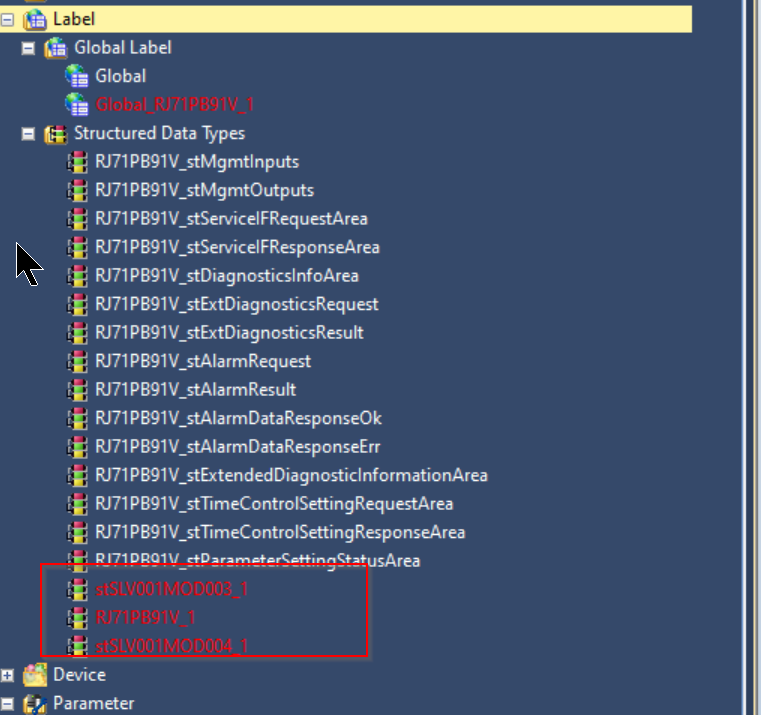Click the stDiagnosticsInfoArea structure icon
The image size is (761, 715).
(x=77, y=276)
